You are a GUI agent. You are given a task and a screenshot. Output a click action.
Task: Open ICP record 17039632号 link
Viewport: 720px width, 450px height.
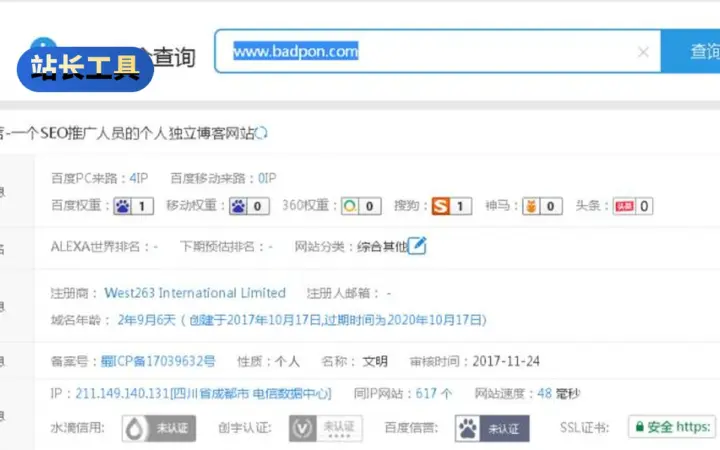click(x=158, y=361)
